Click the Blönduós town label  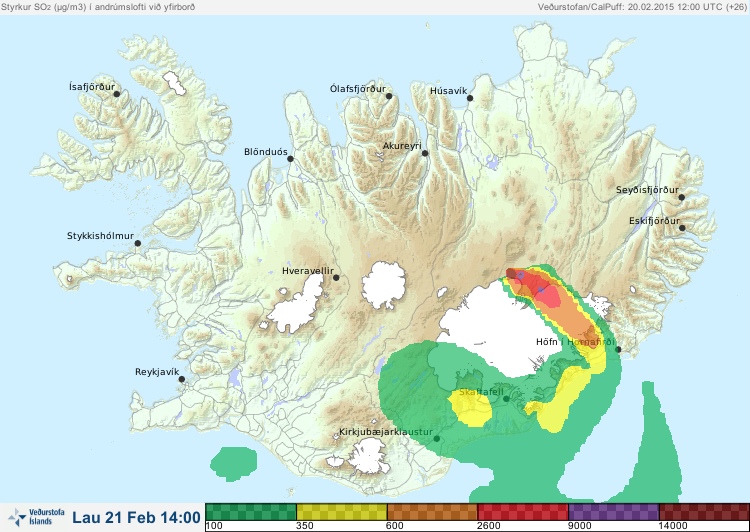[266, 152]
